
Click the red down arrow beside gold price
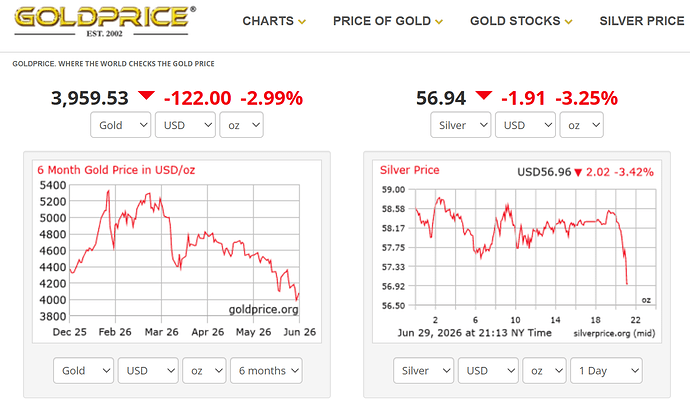(146, 95)
